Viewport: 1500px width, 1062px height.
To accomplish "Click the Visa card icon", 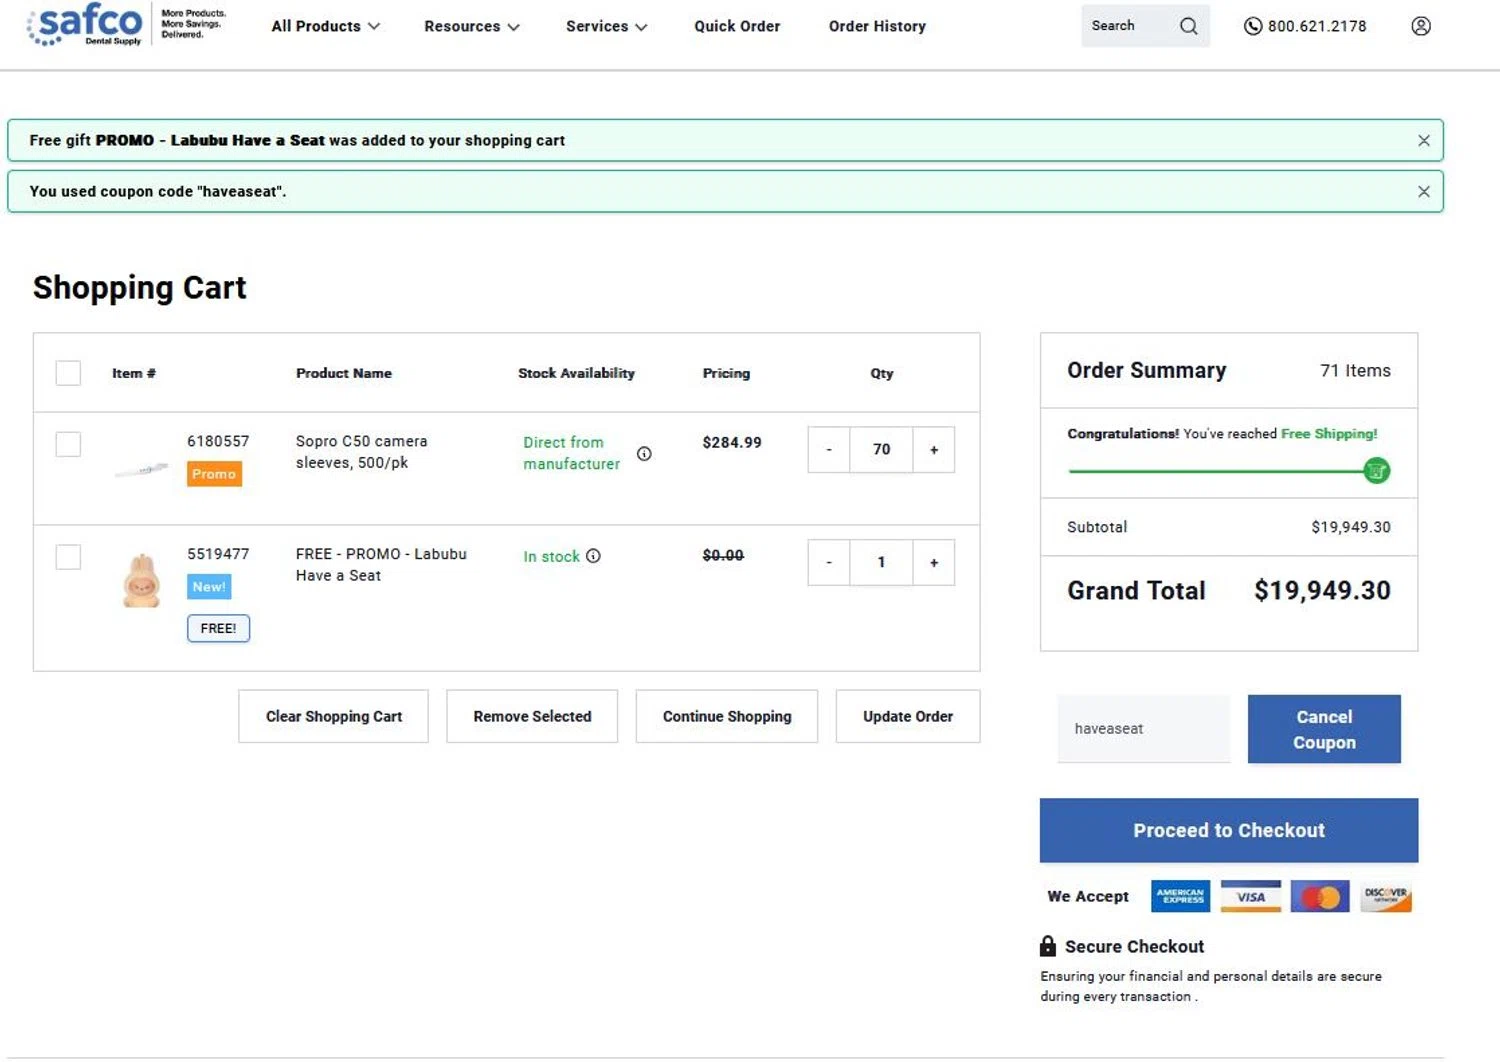I will click(x=1250, y=896).
